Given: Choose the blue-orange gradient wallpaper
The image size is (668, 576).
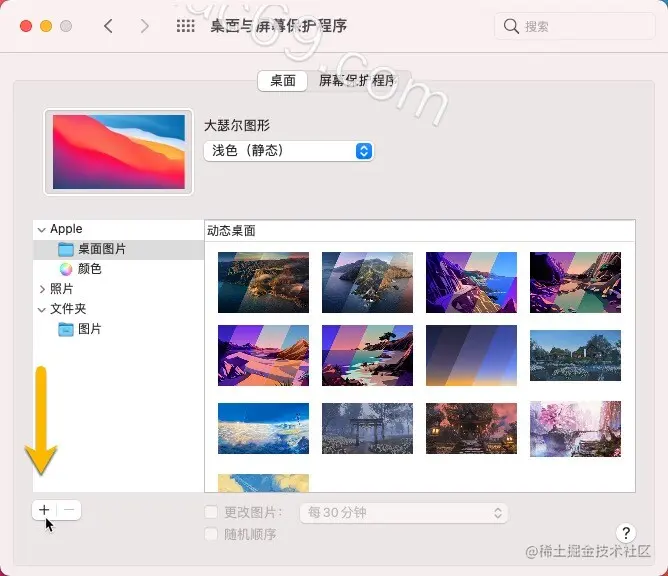Looking at the screenshot, I should pos(471,355).
